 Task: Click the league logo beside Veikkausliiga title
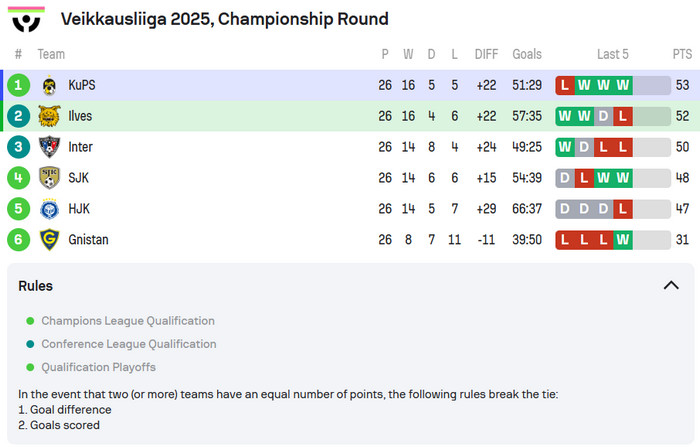point(26,18)
